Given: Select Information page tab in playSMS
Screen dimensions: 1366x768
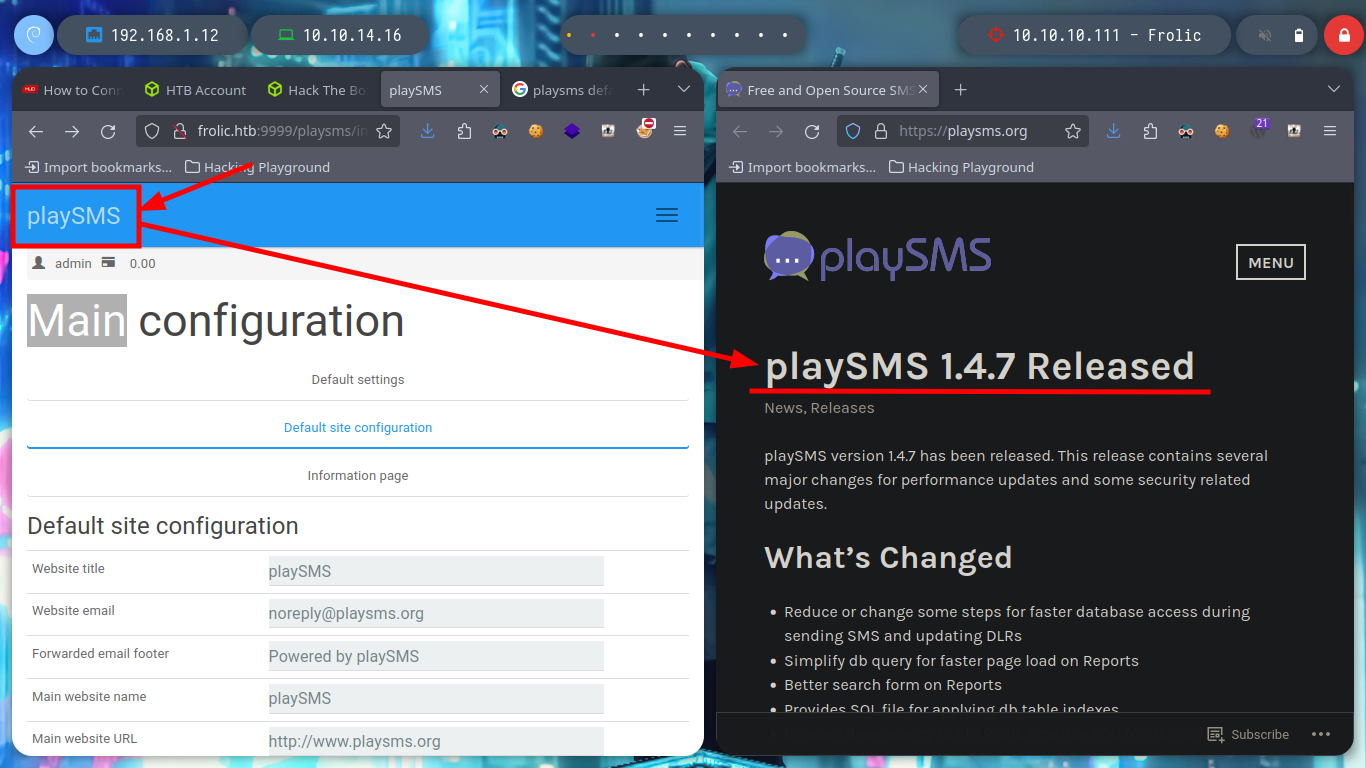Looking at the screenshot, I should click(x=358, y=475).
